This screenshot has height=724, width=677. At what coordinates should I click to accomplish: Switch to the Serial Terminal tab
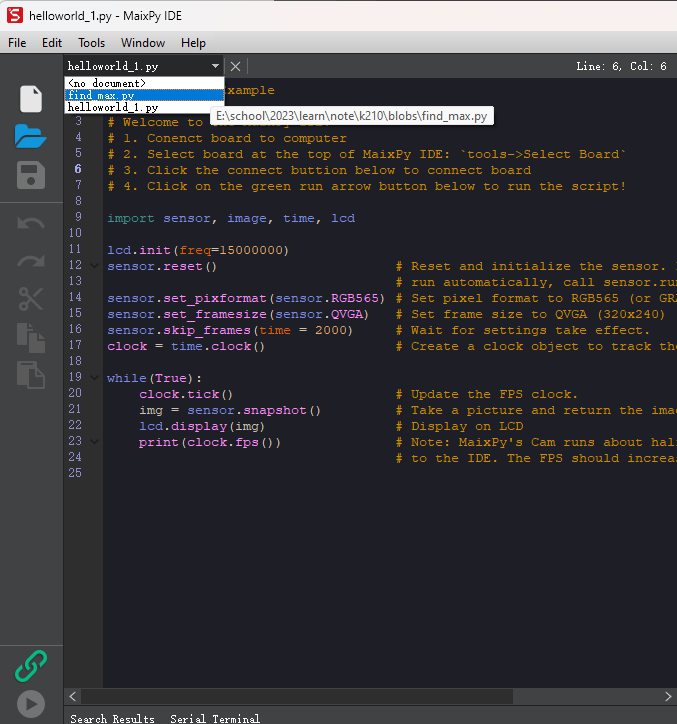coord(215,718)
